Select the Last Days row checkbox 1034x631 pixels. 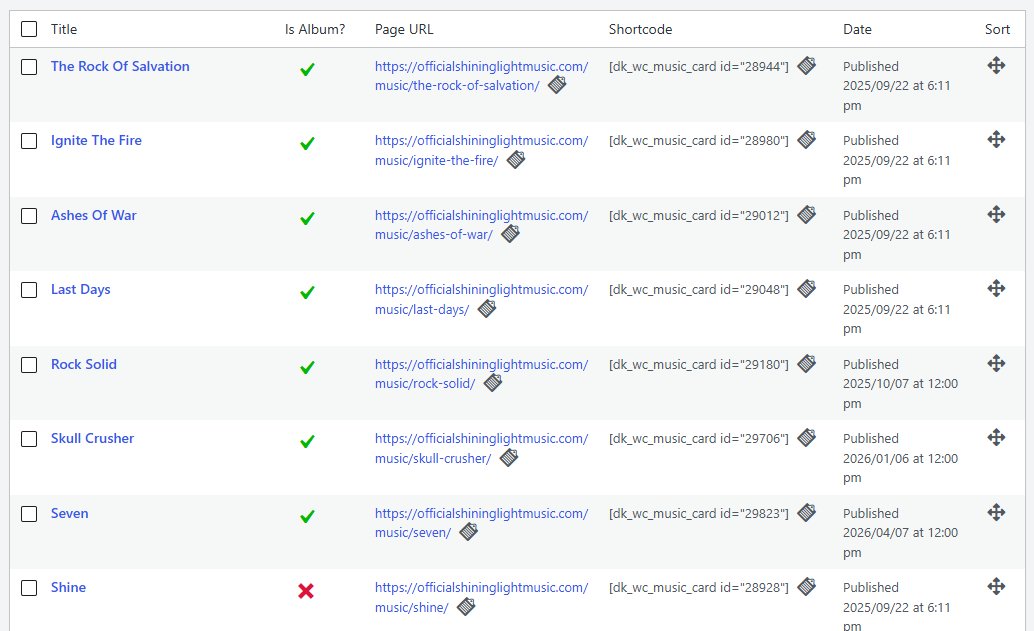(x=29, y=290)
